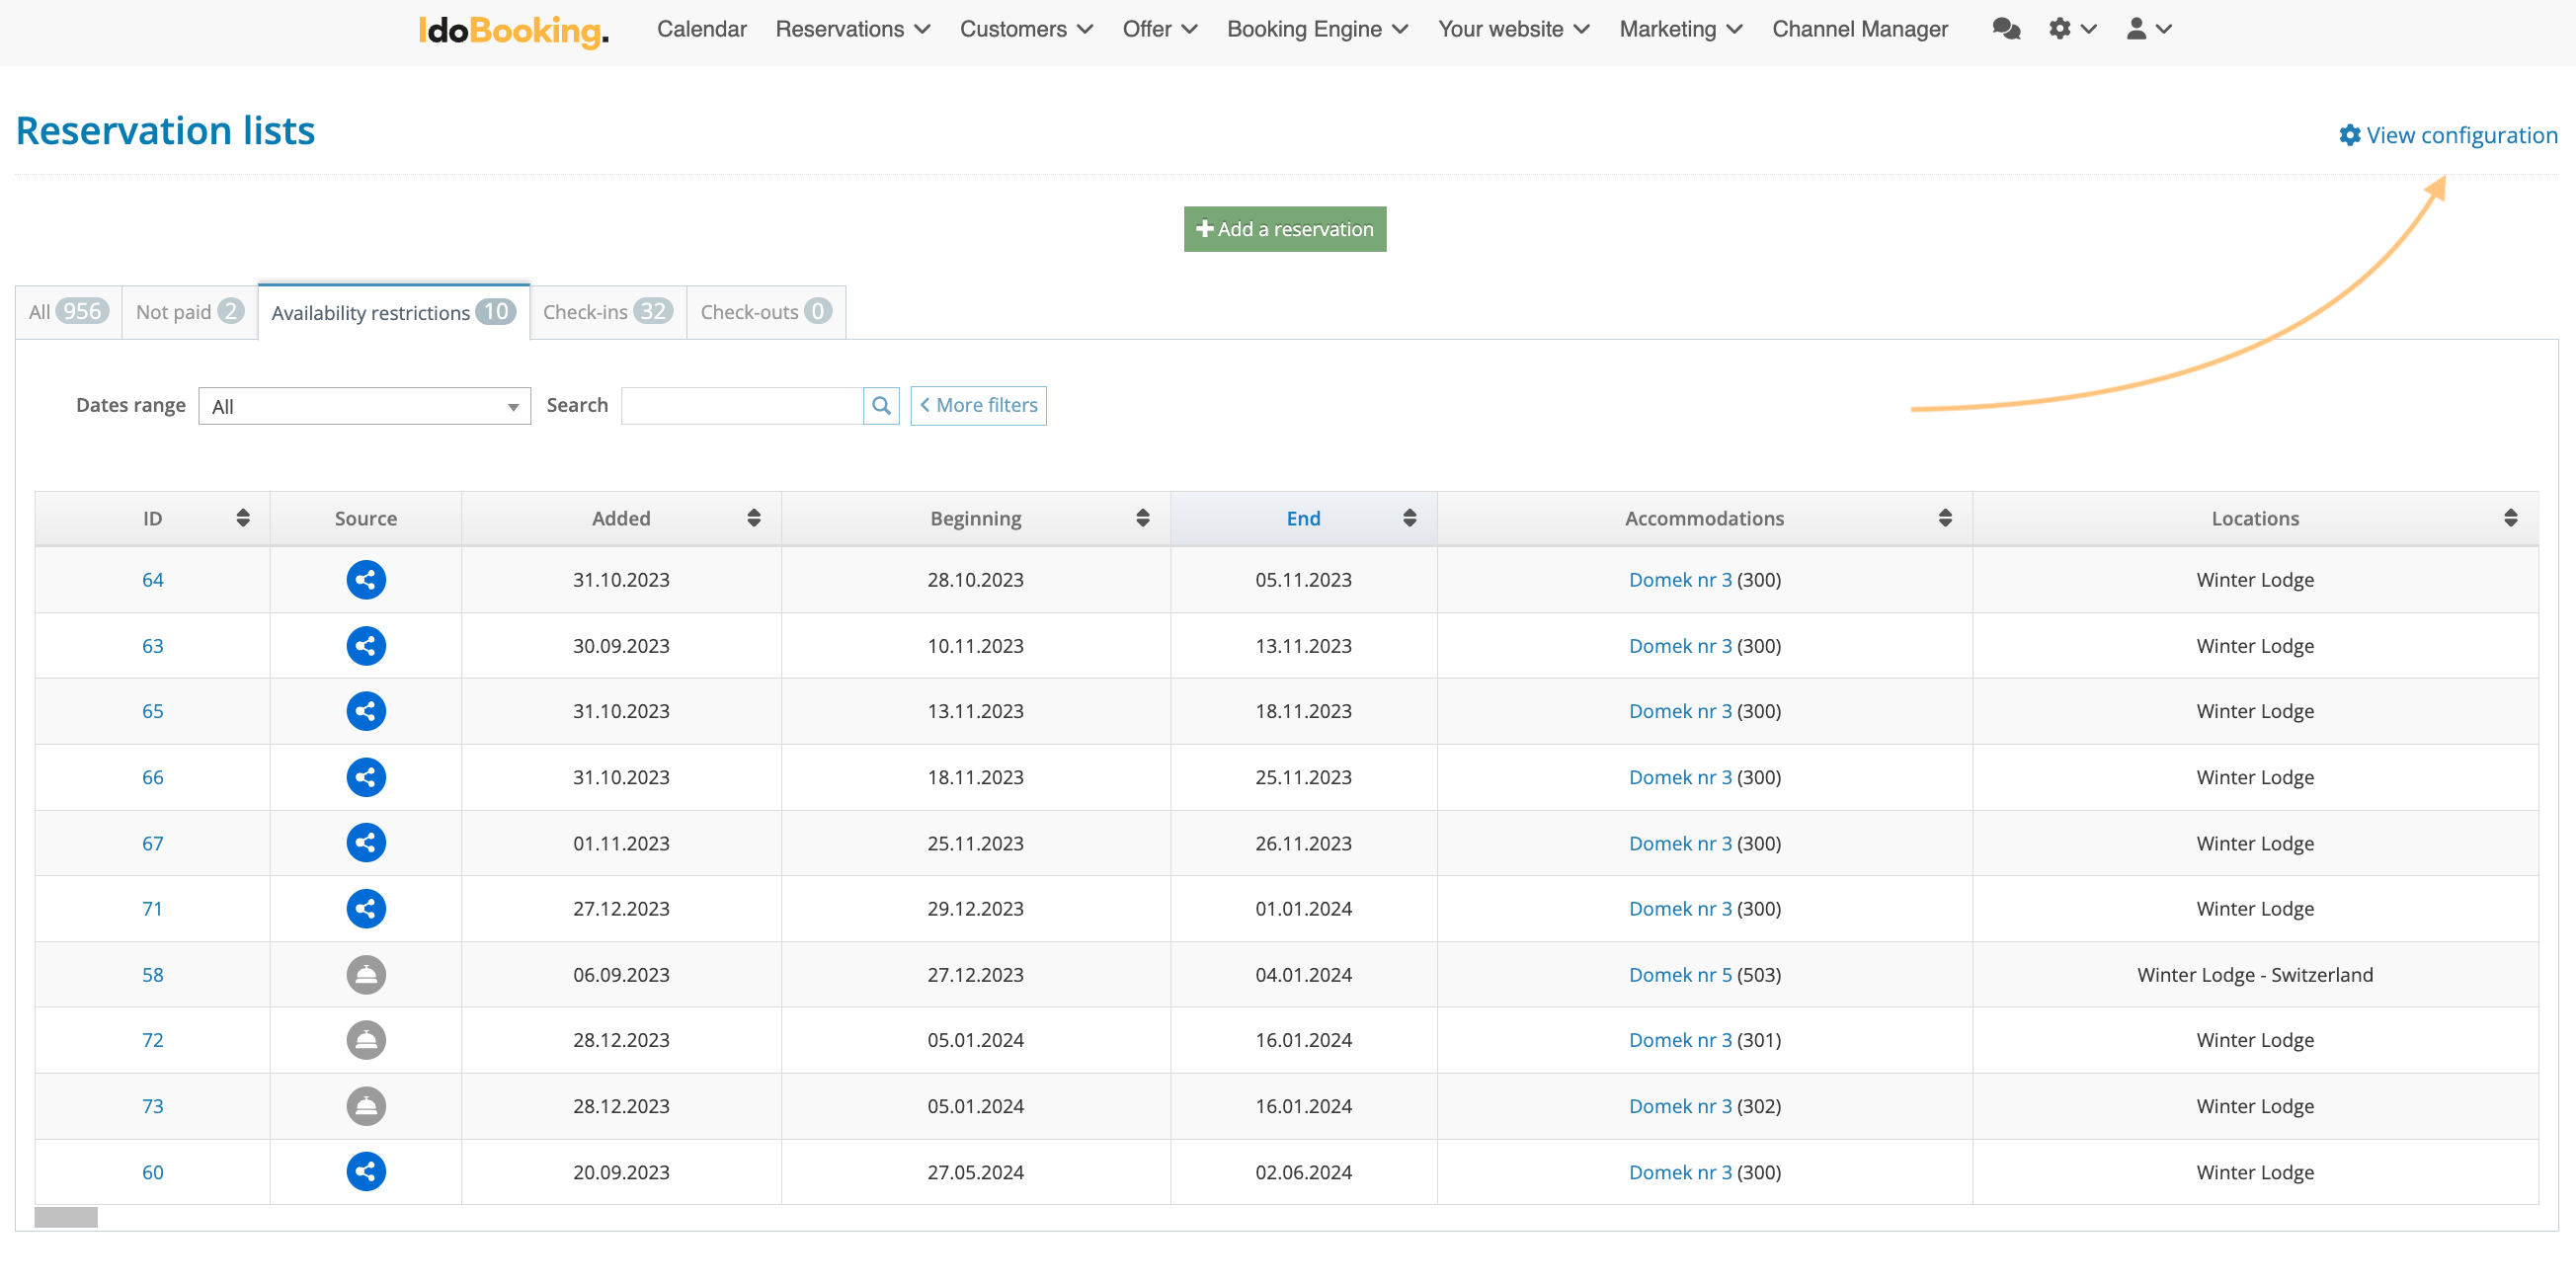Screen dimensions: 2576x1286
Task: Click the horizontal scrollbar thumb
Action: tap(66, 1217)
